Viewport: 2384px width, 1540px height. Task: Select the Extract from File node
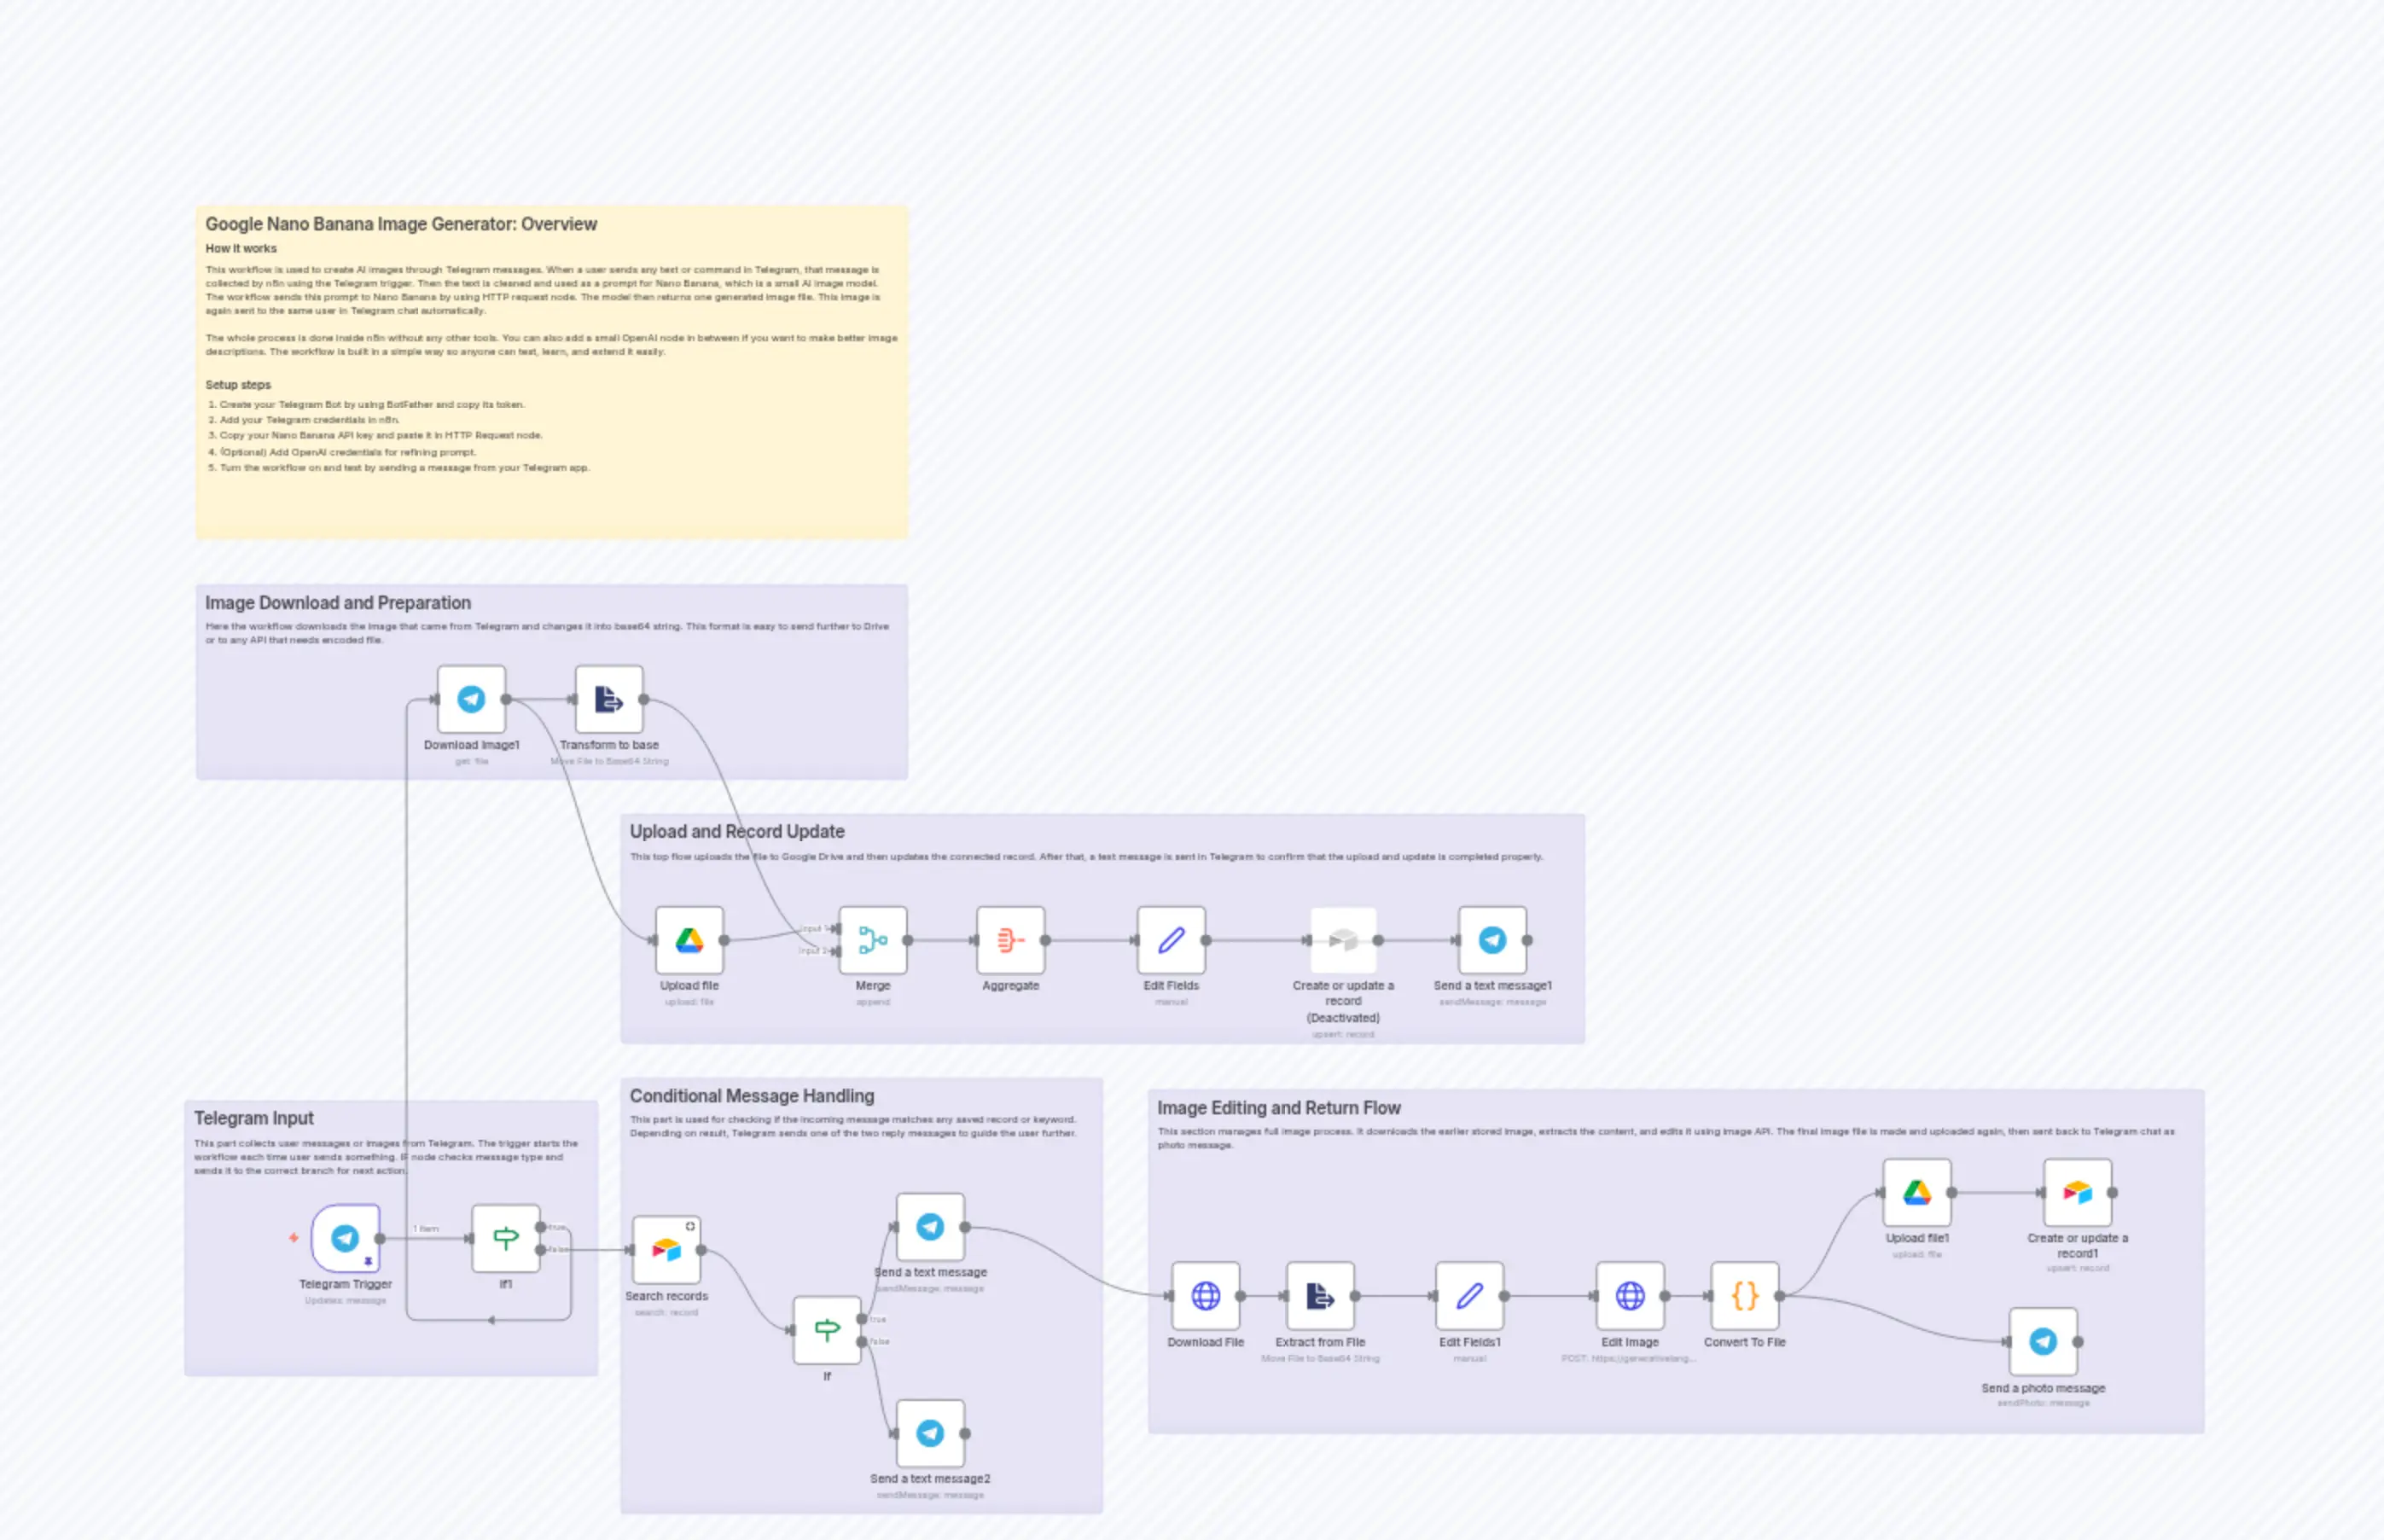1320,1297
